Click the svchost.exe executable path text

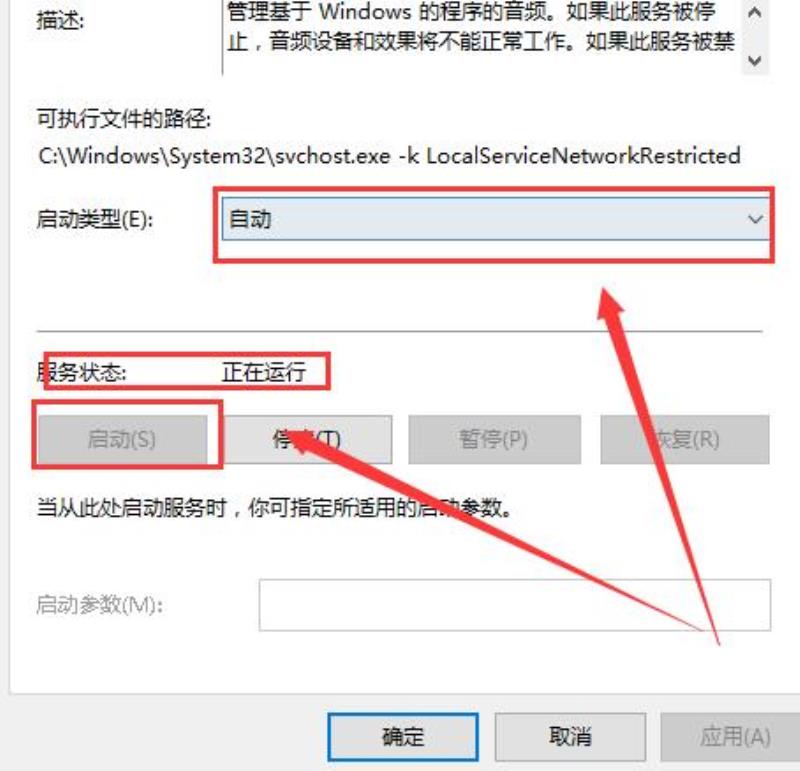[x=389, y=156]
